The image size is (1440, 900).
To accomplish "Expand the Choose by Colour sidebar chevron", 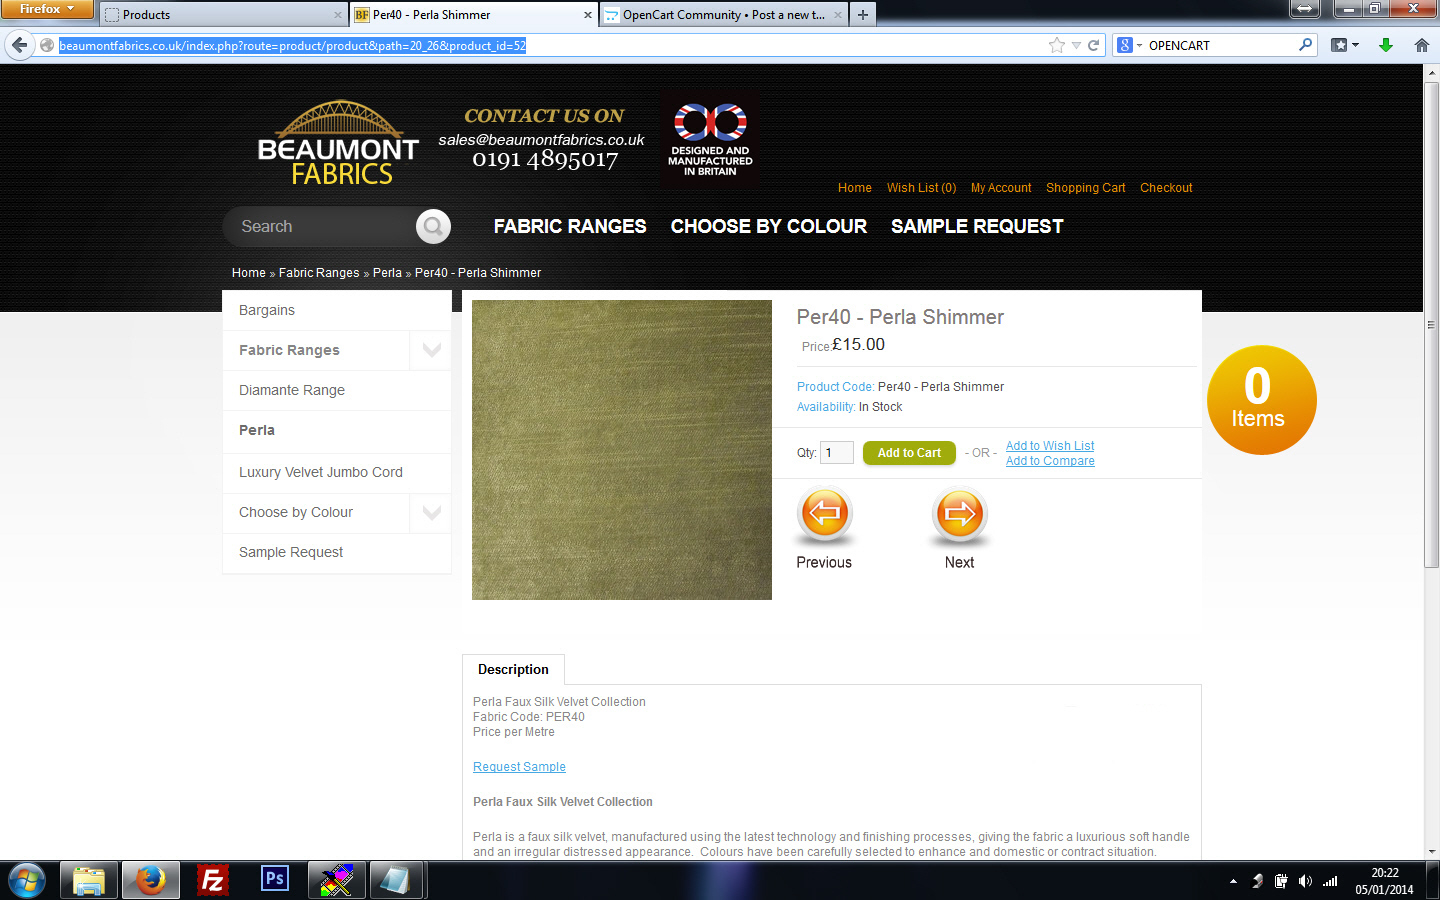I will click(x=431, y=513).
